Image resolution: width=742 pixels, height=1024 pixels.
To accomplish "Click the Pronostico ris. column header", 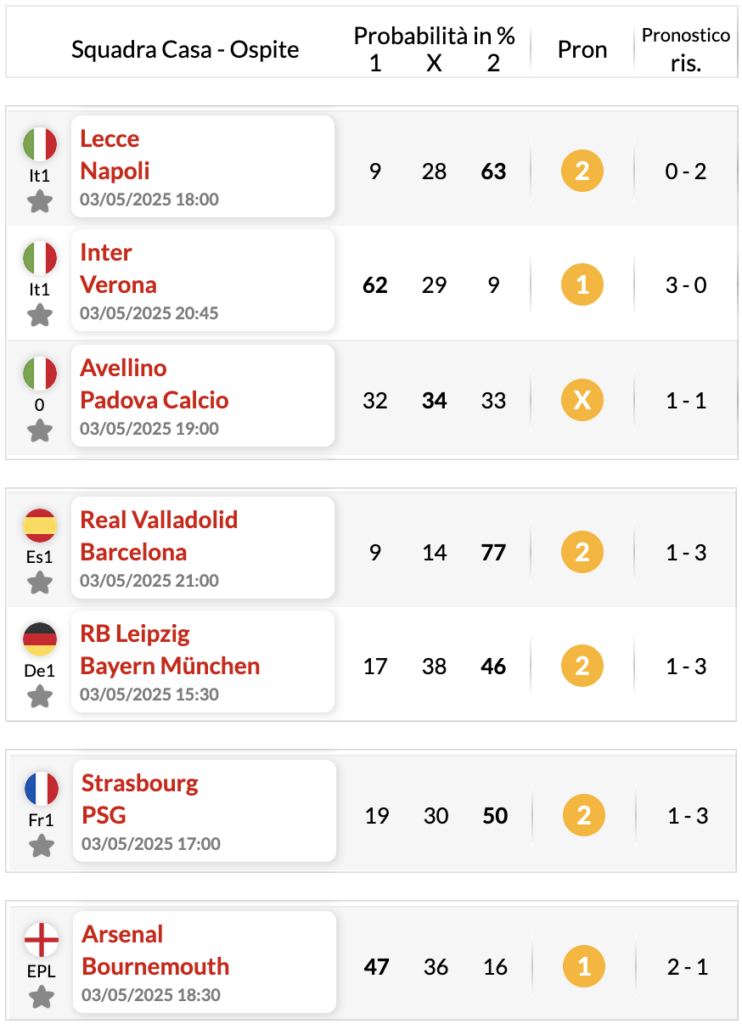I will coord(686,49).
